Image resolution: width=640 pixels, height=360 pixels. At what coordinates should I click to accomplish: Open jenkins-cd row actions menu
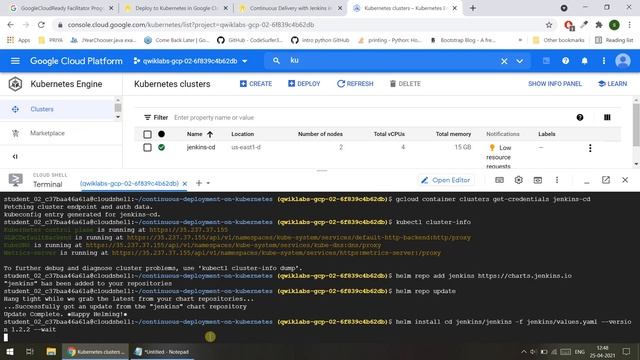pos(590,148)
